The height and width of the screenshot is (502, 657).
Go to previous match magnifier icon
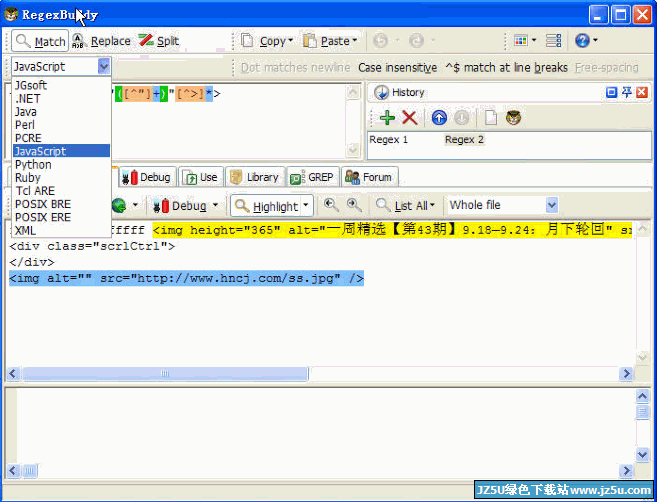[331, 205]
